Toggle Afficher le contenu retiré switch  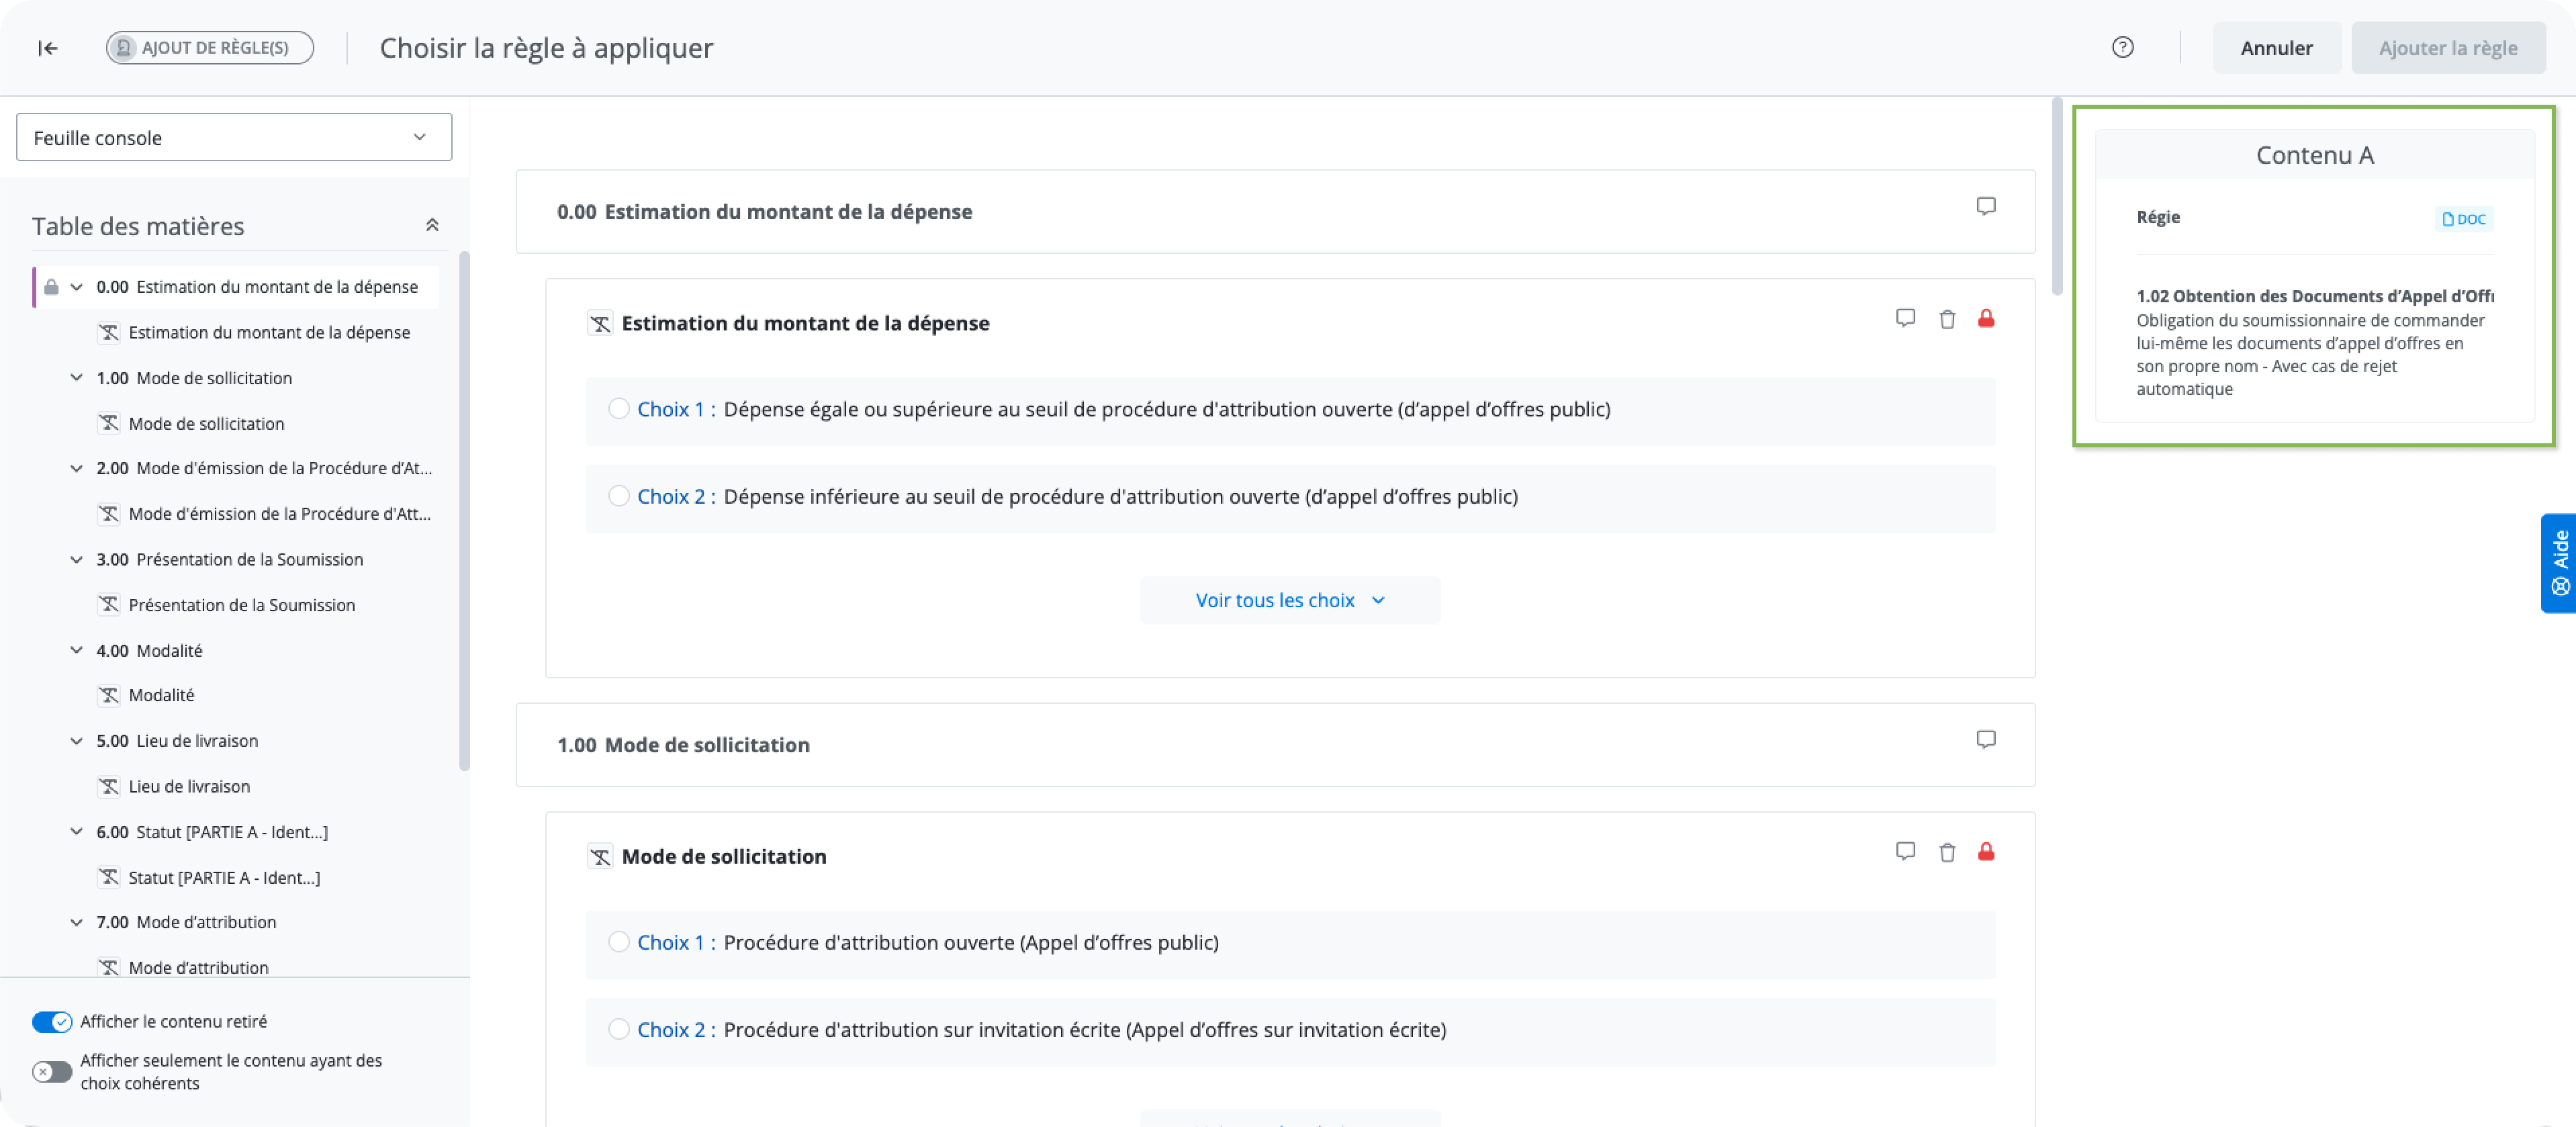[52, 1021]
